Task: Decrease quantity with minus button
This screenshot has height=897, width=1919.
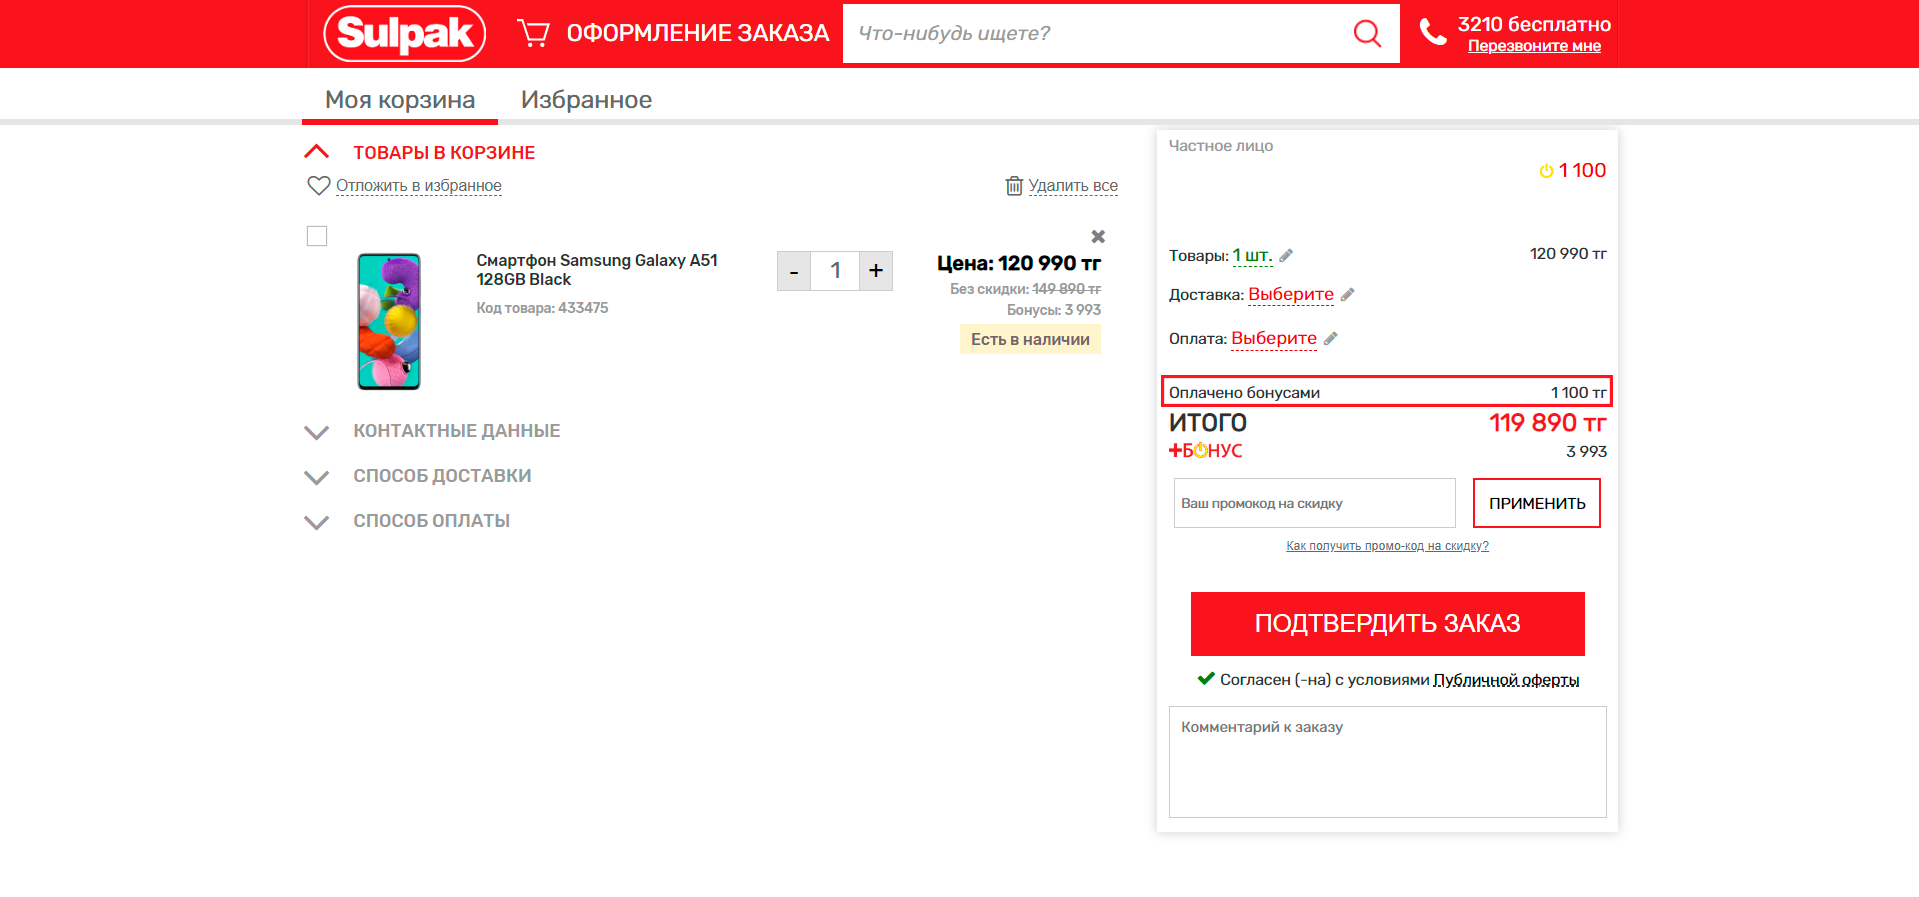Action: click(x=794, y=271)
